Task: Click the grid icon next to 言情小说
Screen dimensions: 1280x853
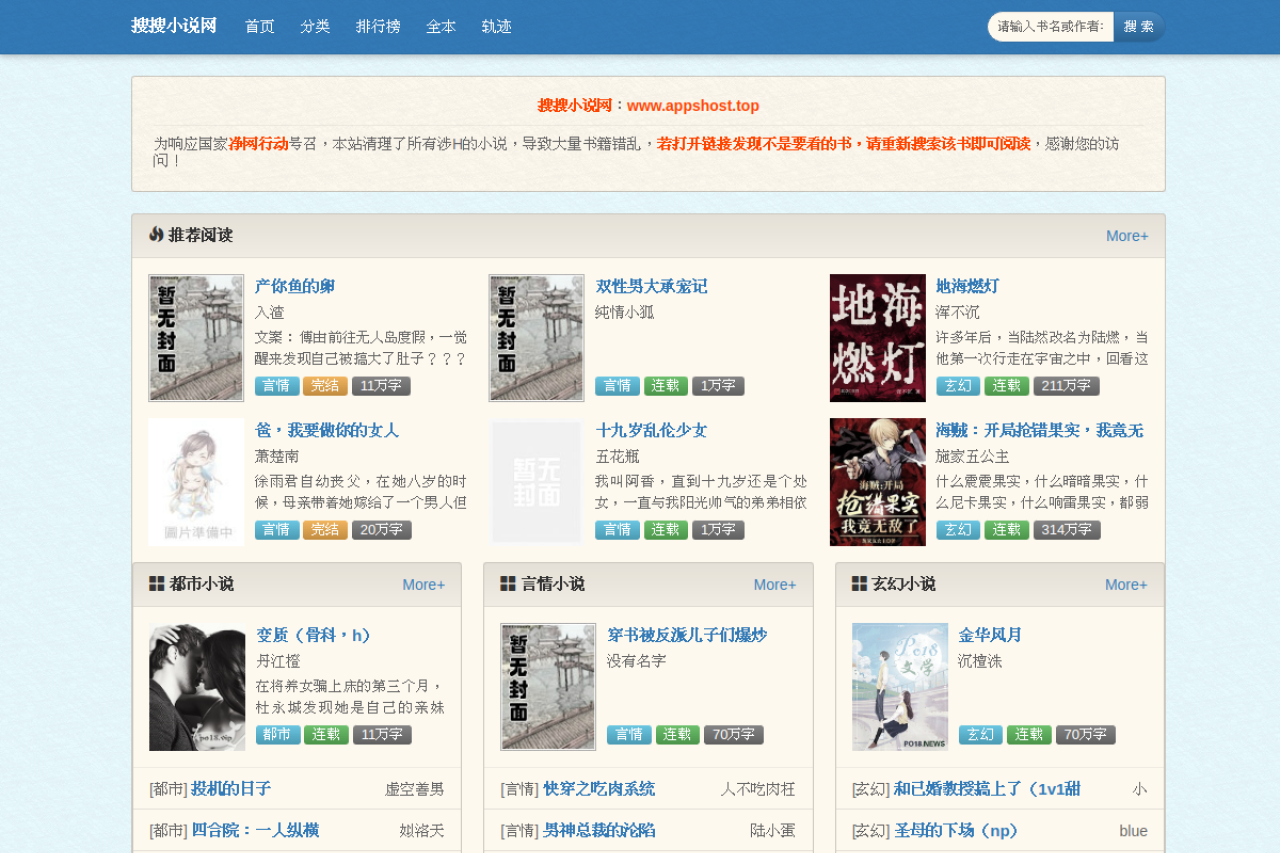Action: click(508, 584)
